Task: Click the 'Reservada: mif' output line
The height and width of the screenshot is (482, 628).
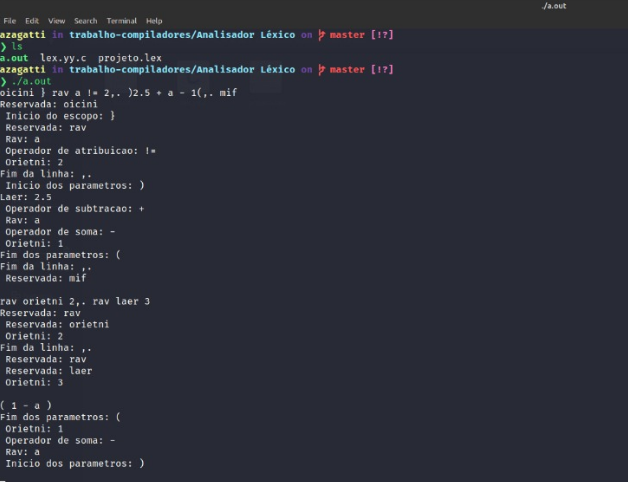Action: point(46,278)
